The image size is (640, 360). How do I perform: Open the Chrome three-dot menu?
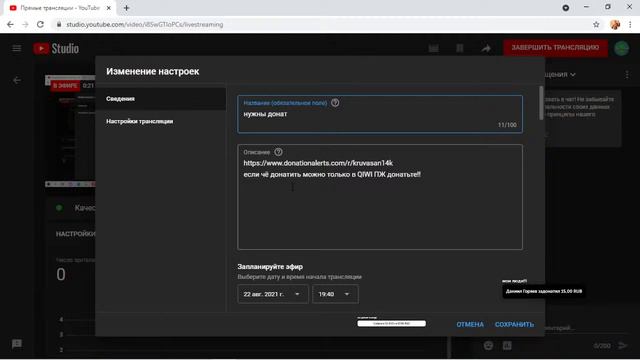point(630,24)
